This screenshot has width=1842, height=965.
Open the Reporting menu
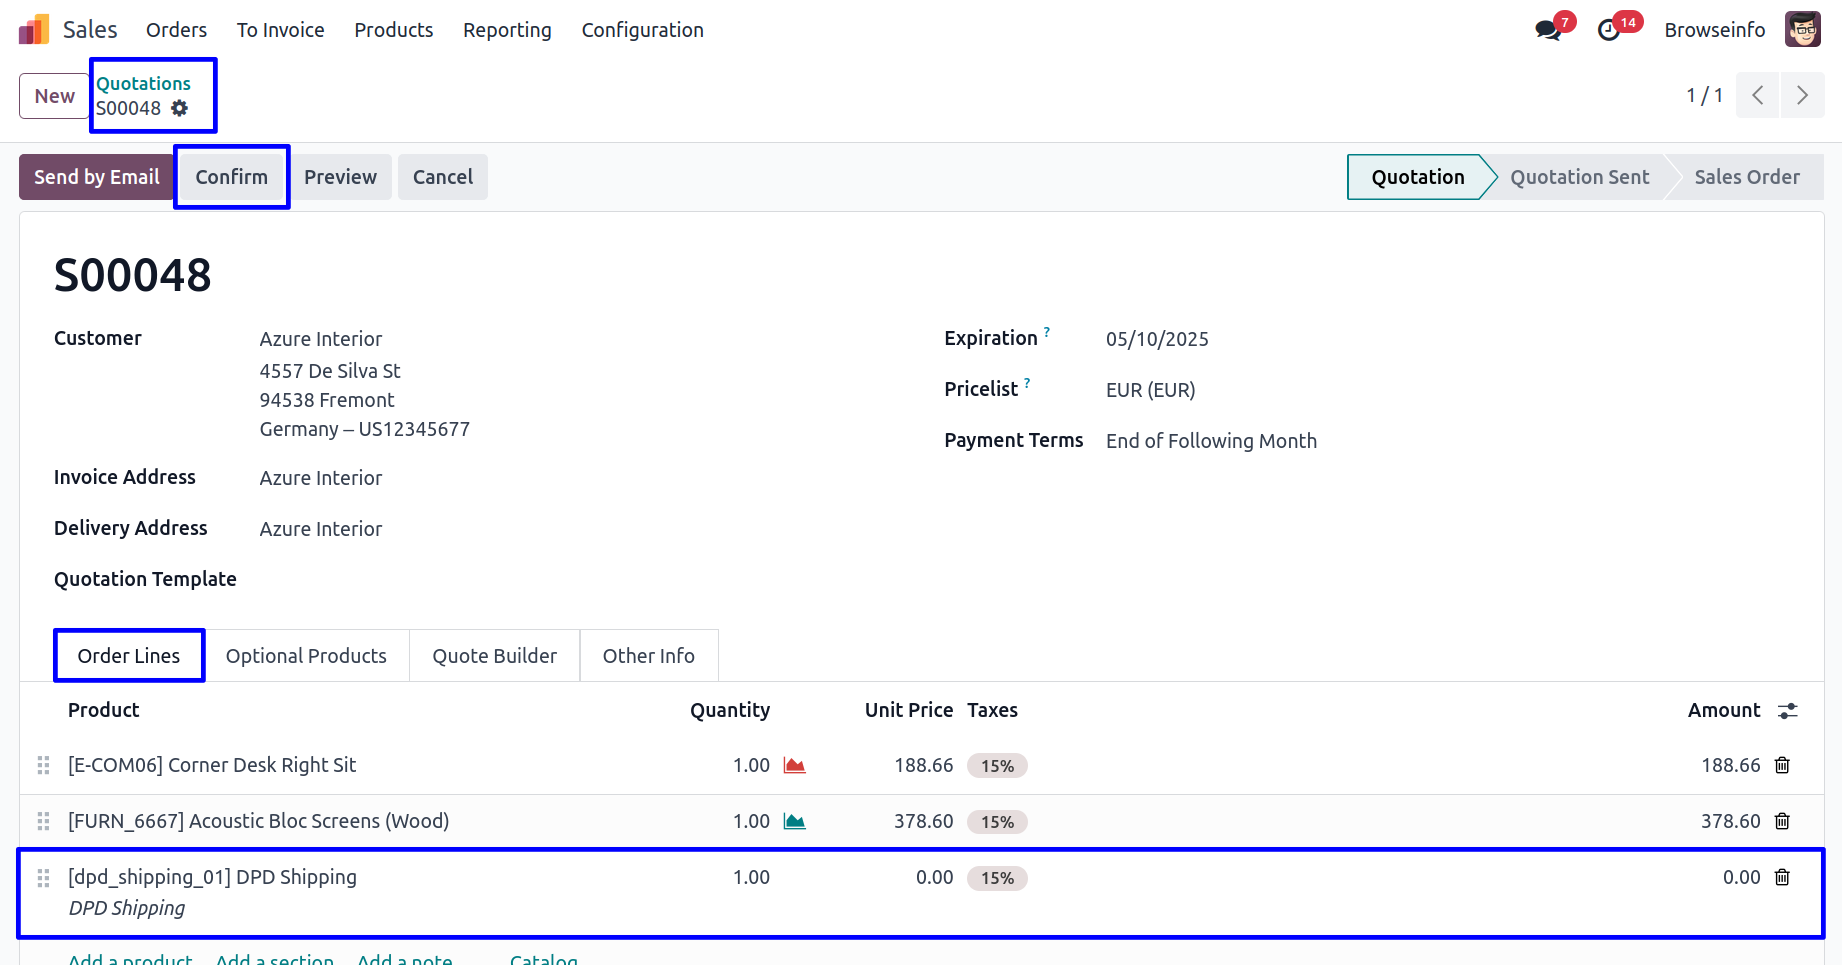[507, 30]
